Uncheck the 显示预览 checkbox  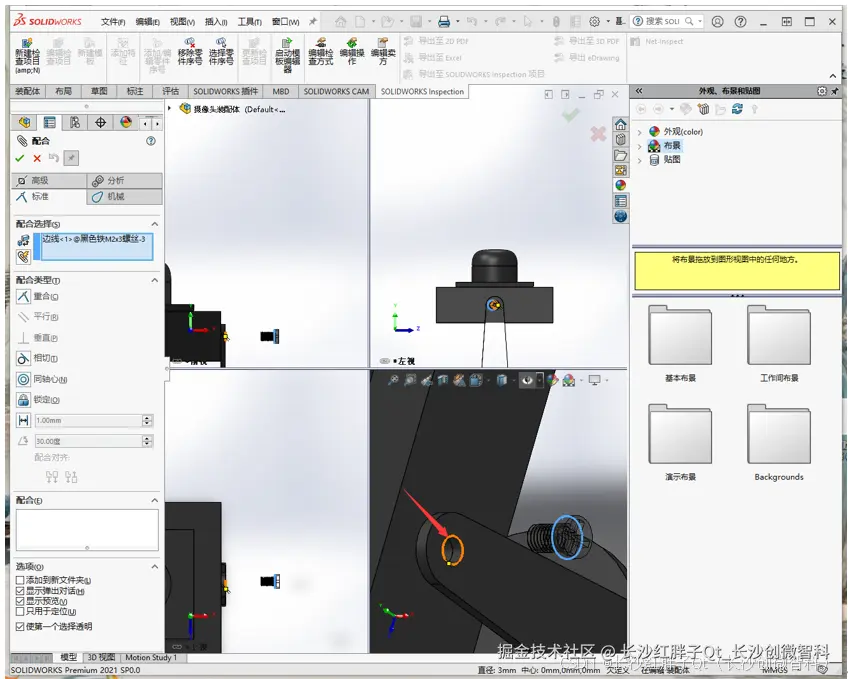tap(20, 601)
